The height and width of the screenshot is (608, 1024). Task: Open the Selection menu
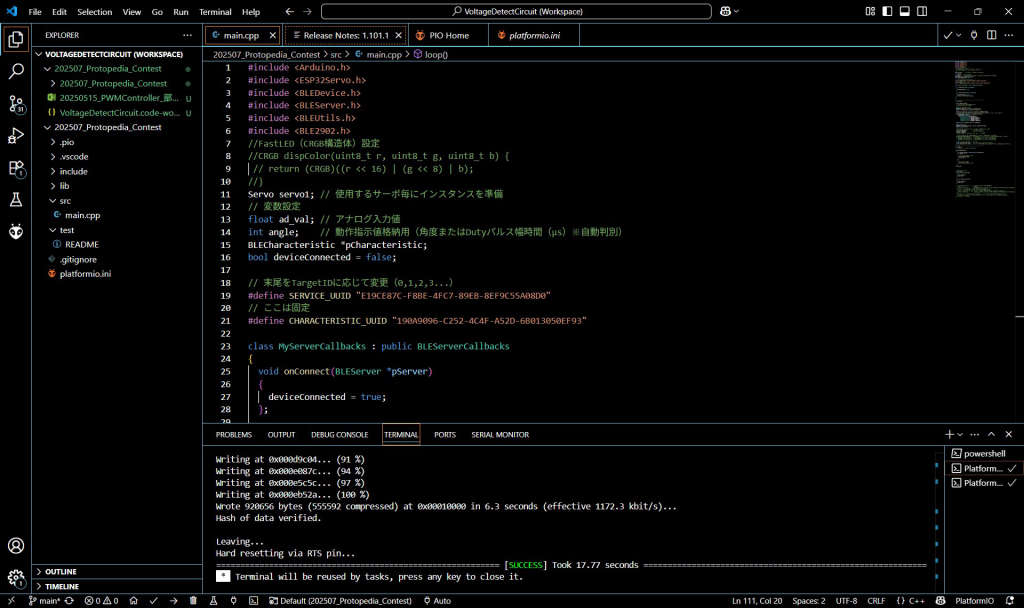pos(95,12)
